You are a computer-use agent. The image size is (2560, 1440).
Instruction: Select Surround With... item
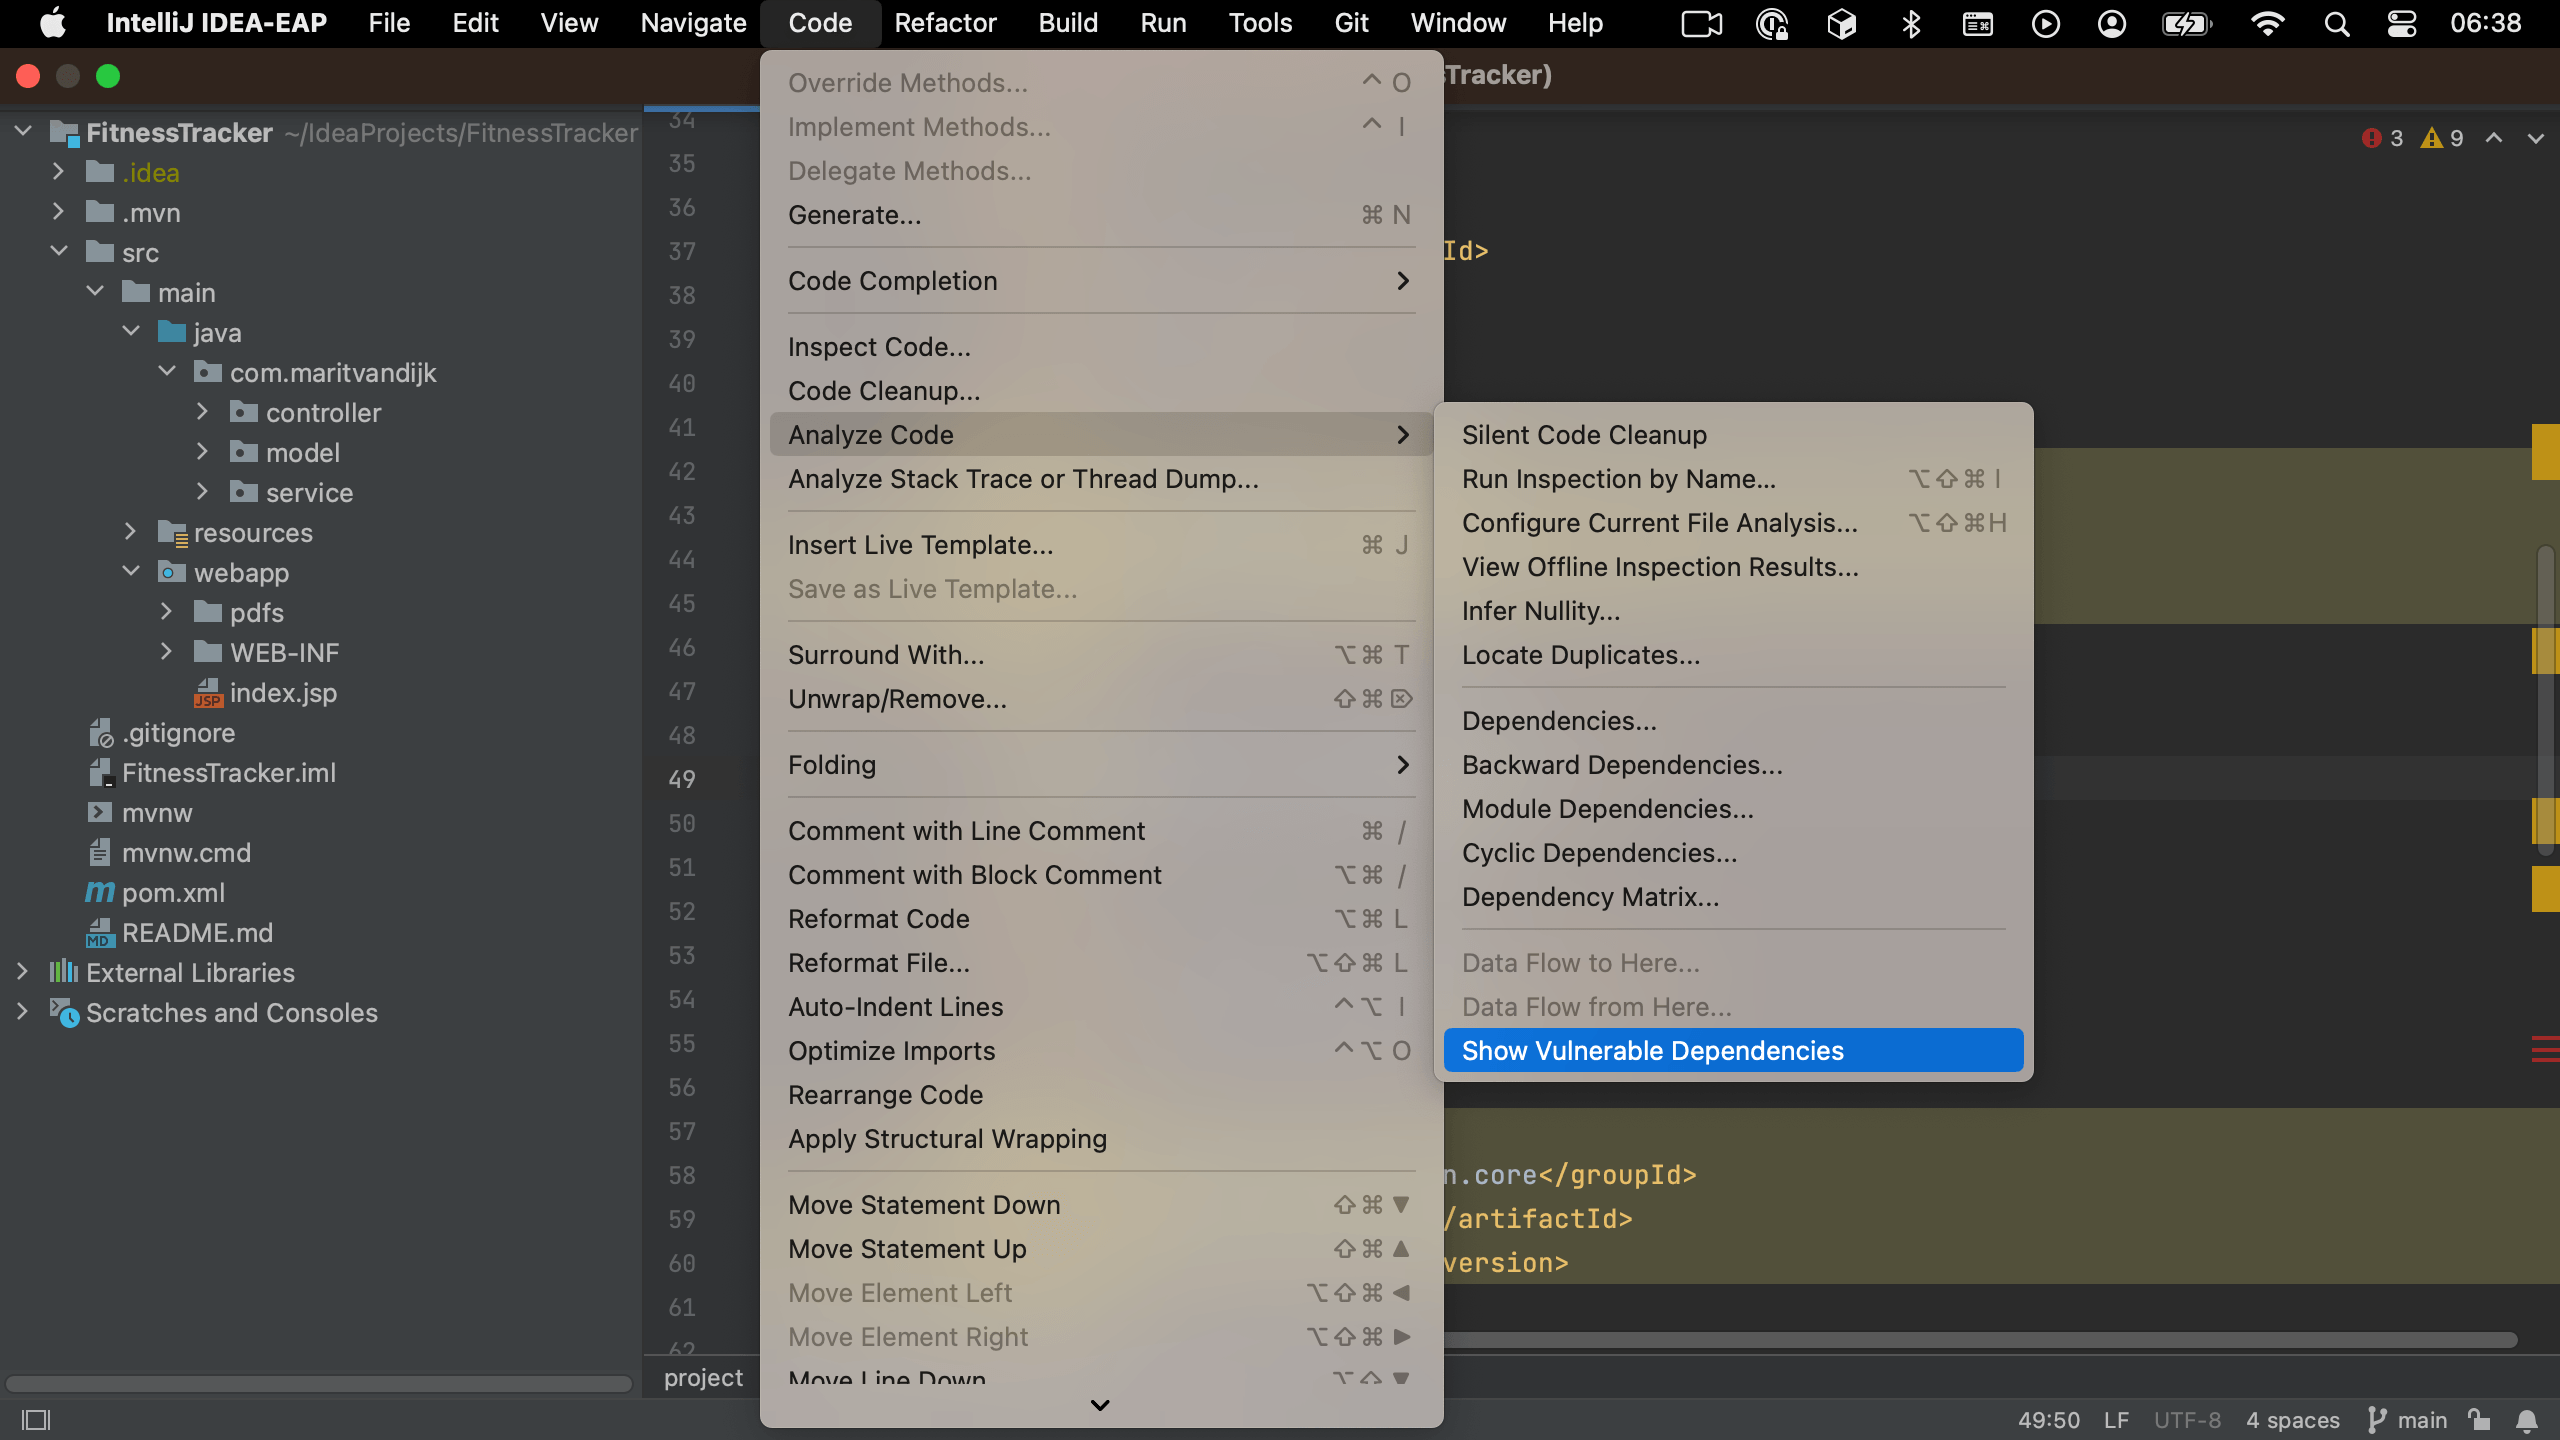[1101, 655]
